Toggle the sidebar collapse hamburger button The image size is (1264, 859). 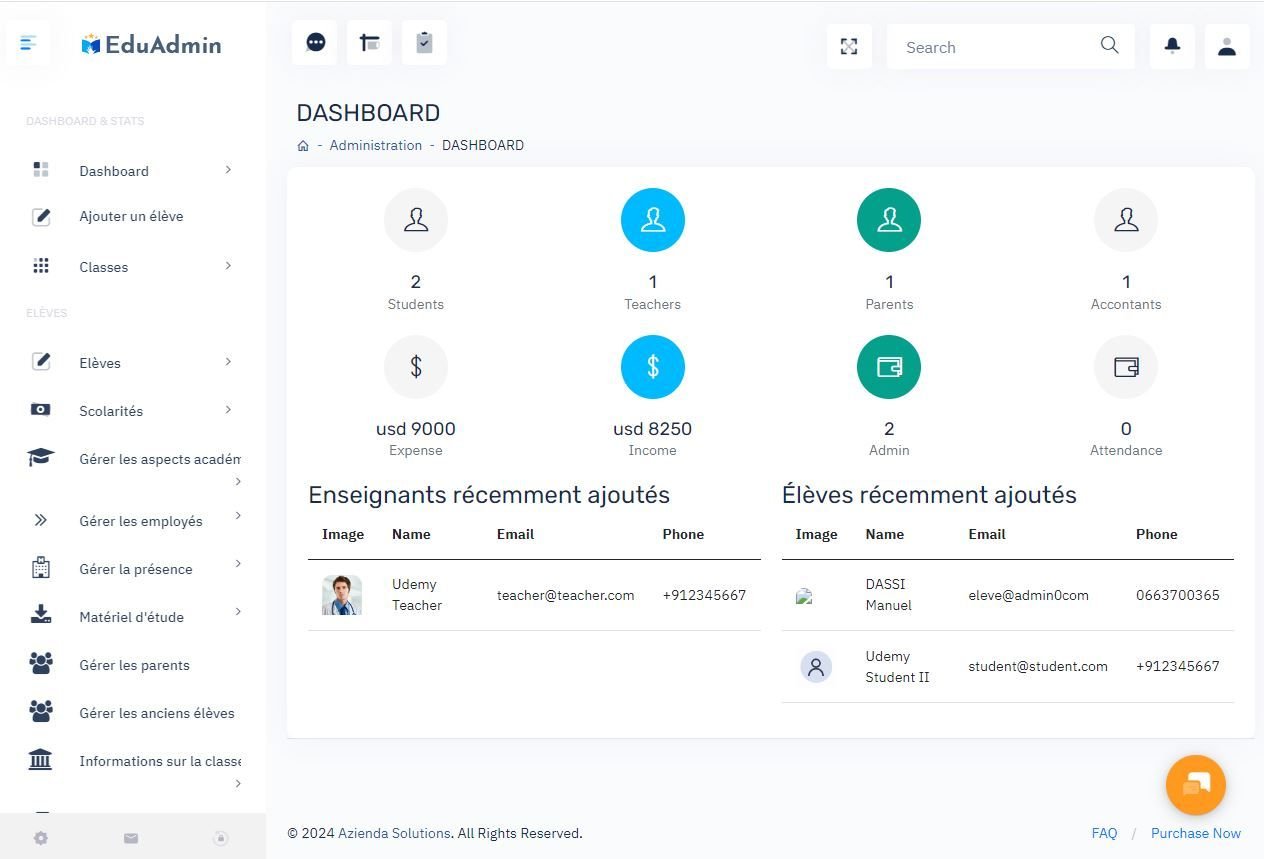(x=28, y=43)
